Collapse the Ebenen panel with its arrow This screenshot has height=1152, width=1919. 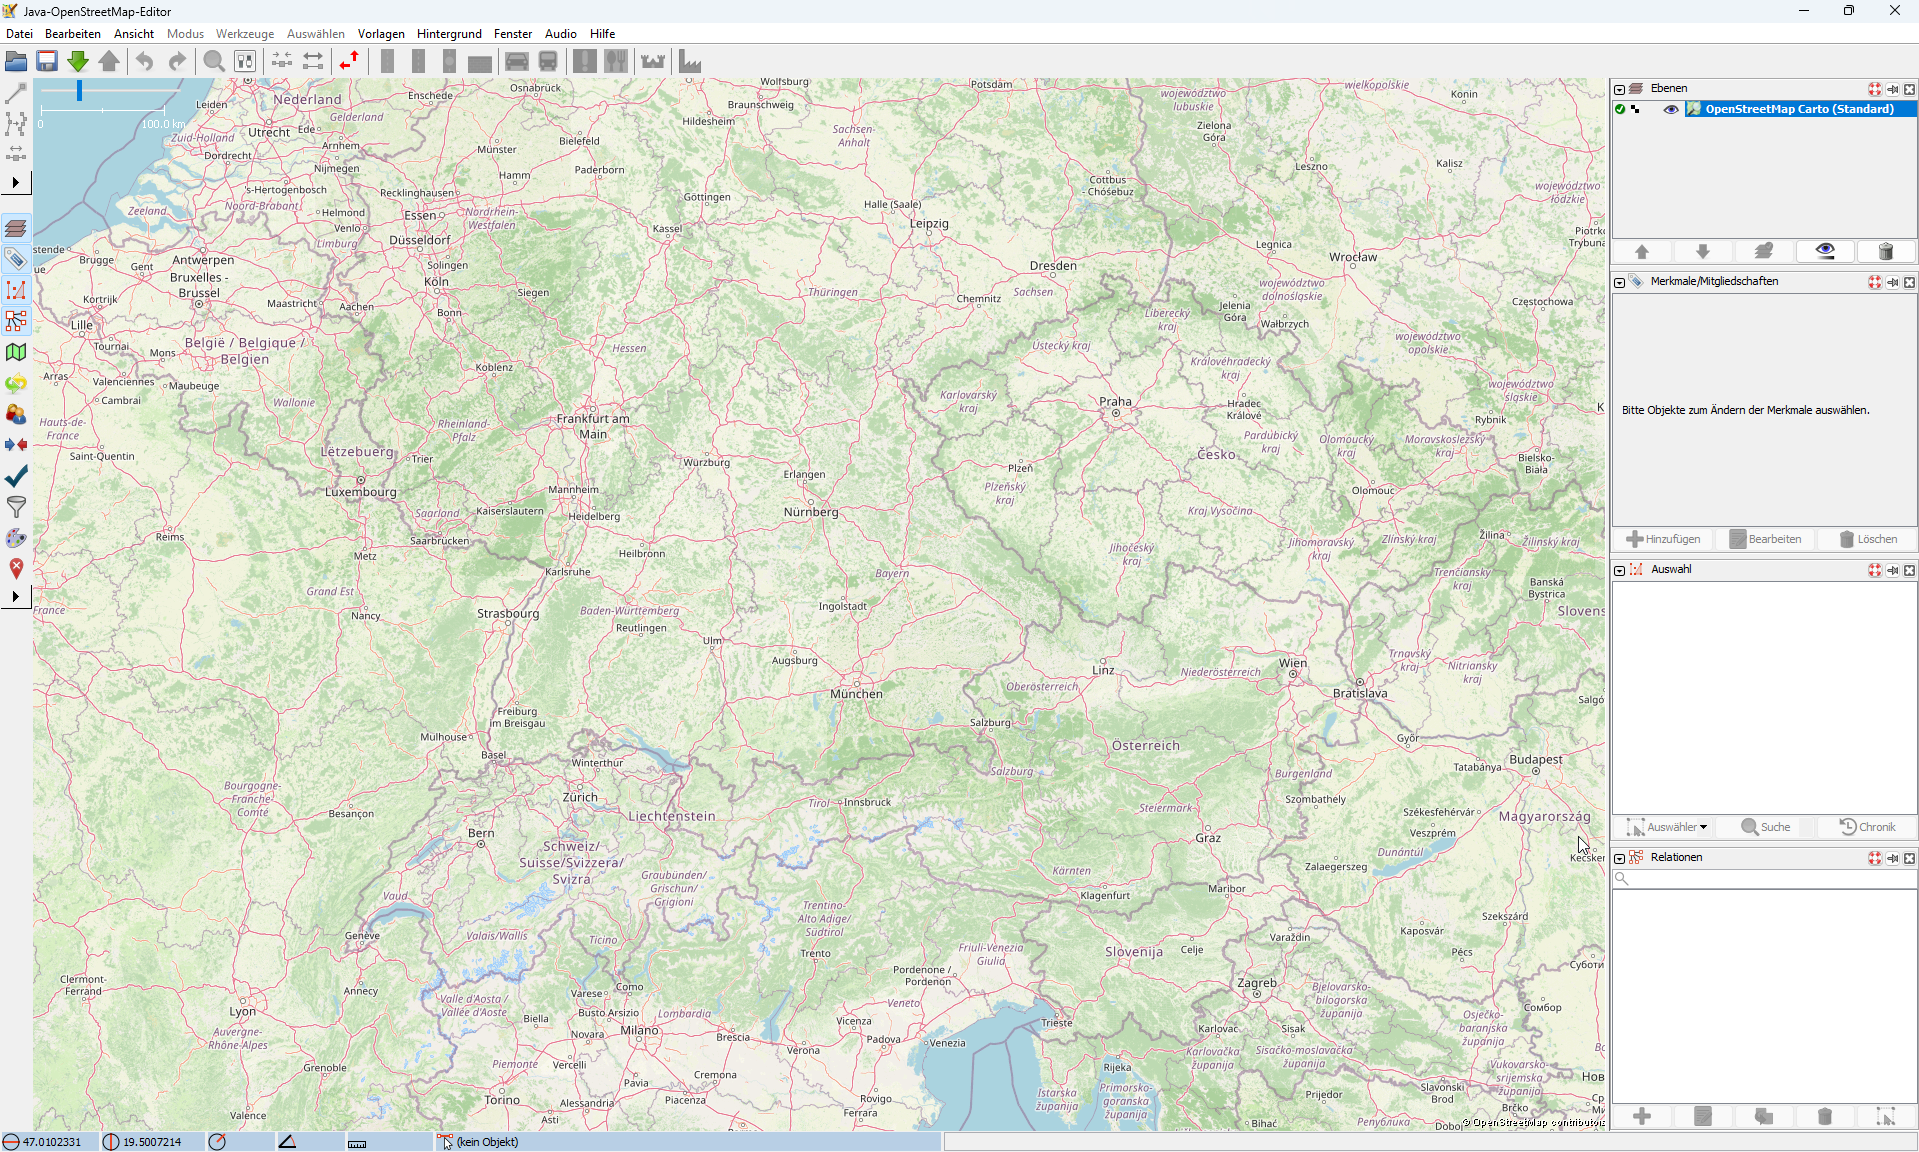tap(1620, 89)
